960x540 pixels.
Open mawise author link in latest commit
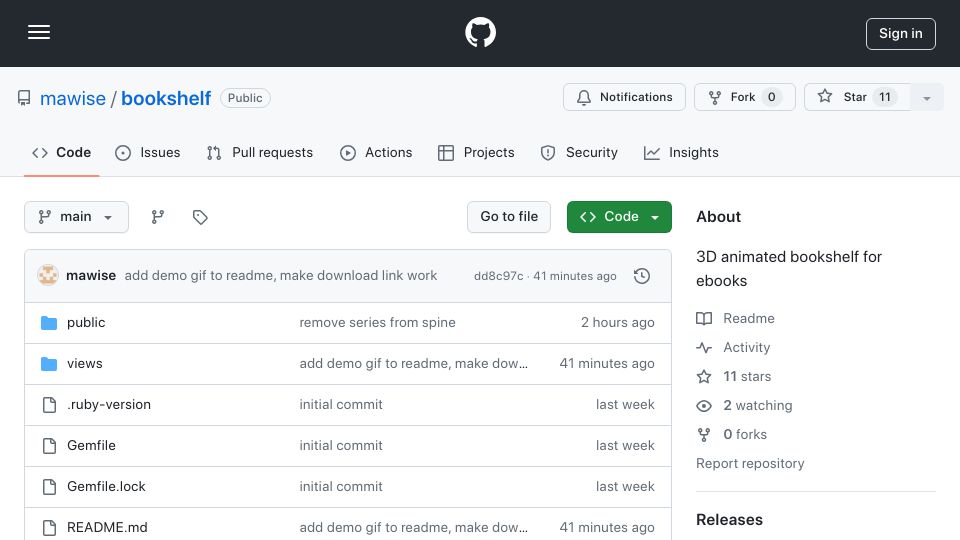pyautogui.click(x=91, y=276)
